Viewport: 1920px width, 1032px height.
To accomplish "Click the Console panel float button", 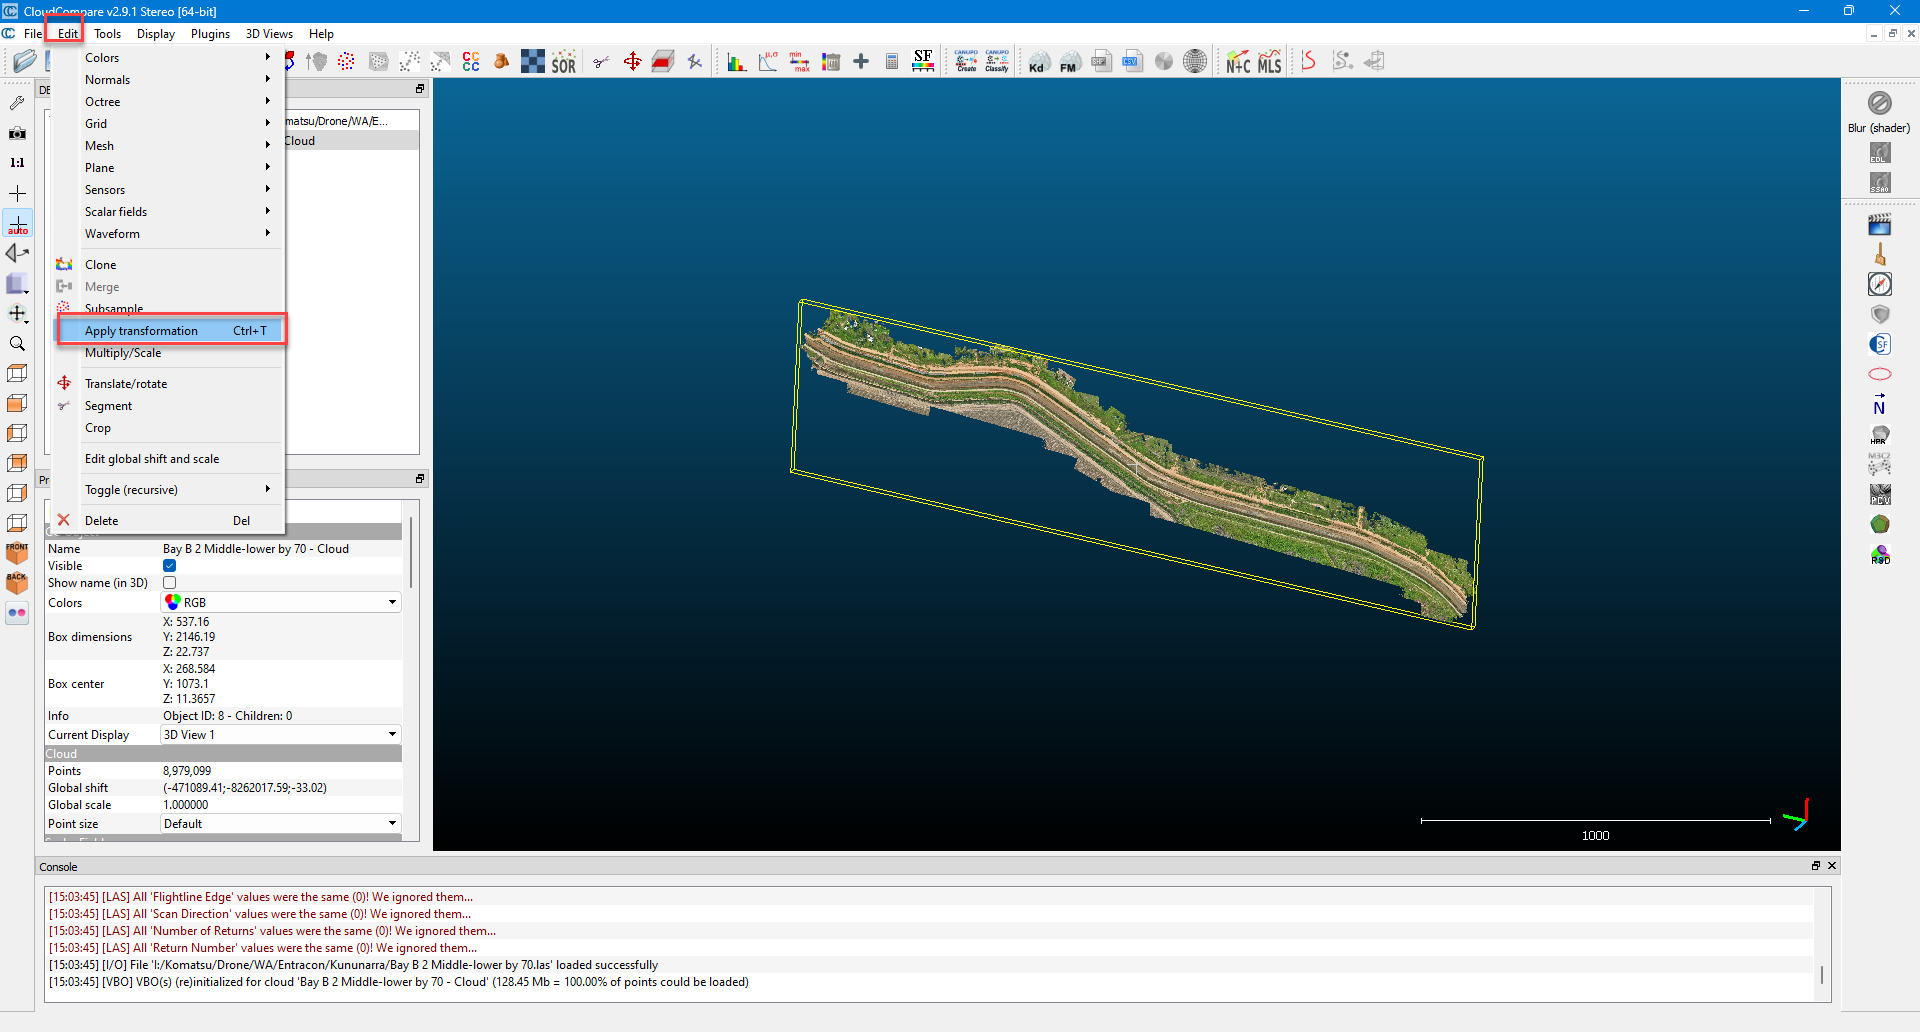I will (x=1816, y=866).
